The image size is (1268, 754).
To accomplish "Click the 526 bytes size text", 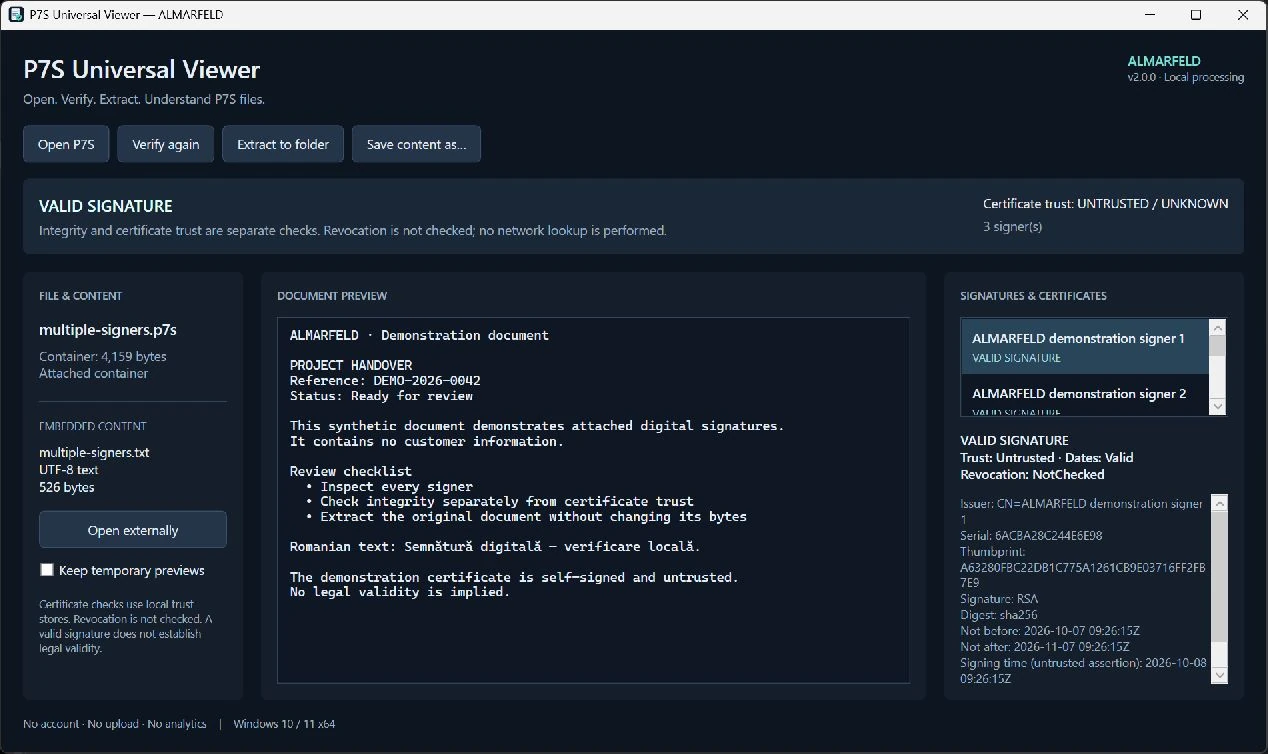I will (x=66, y=487).
